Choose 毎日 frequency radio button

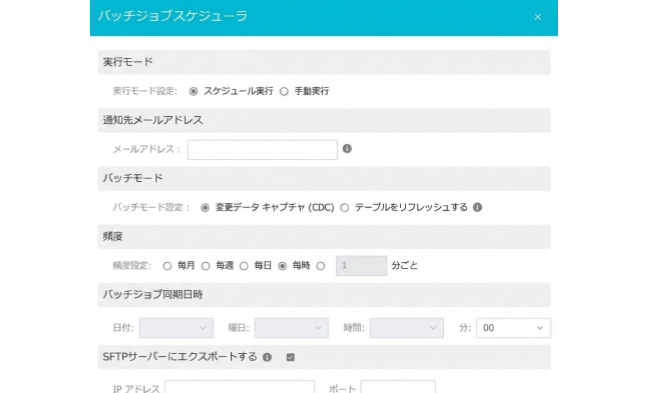coord(244,266)
